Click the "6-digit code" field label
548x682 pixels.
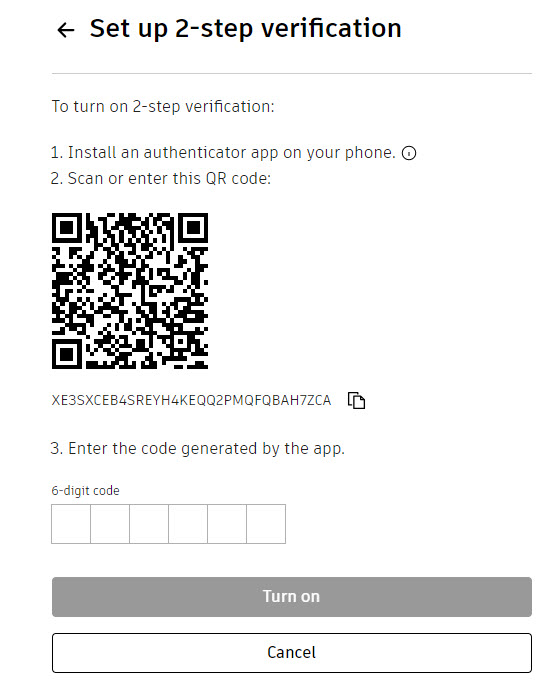coord(85,491)
